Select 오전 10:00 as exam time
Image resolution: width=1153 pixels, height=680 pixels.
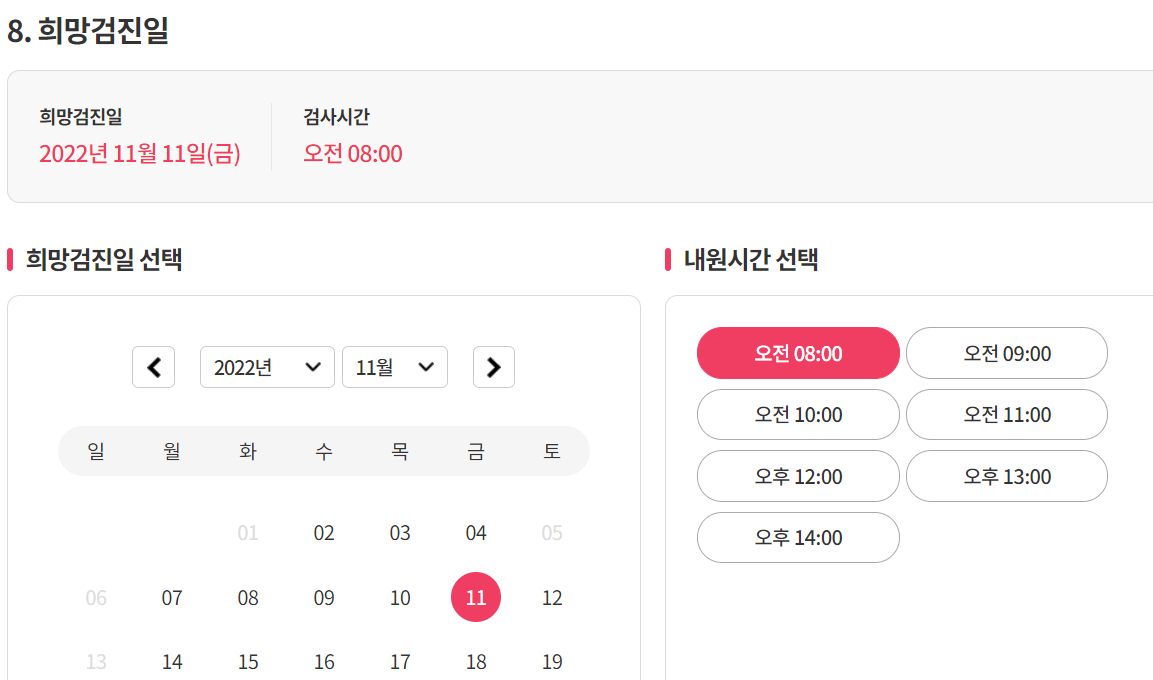pos(798,414)
